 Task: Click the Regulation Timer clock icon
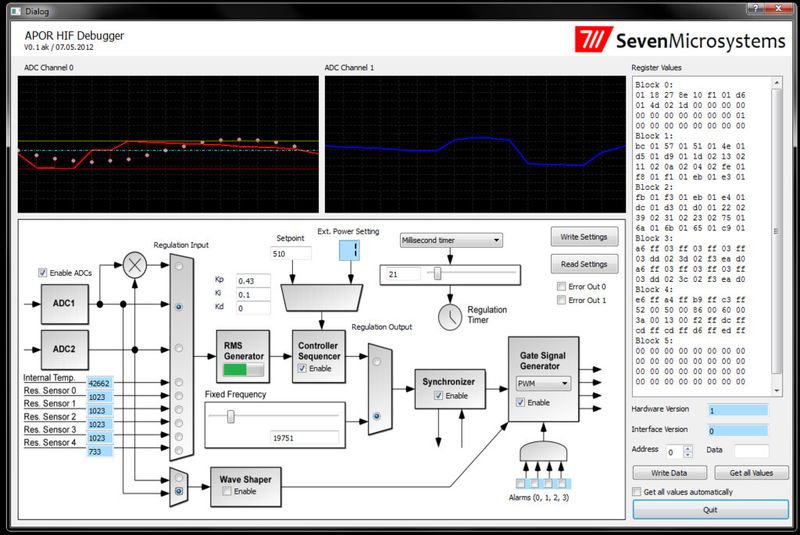point(450,317)
